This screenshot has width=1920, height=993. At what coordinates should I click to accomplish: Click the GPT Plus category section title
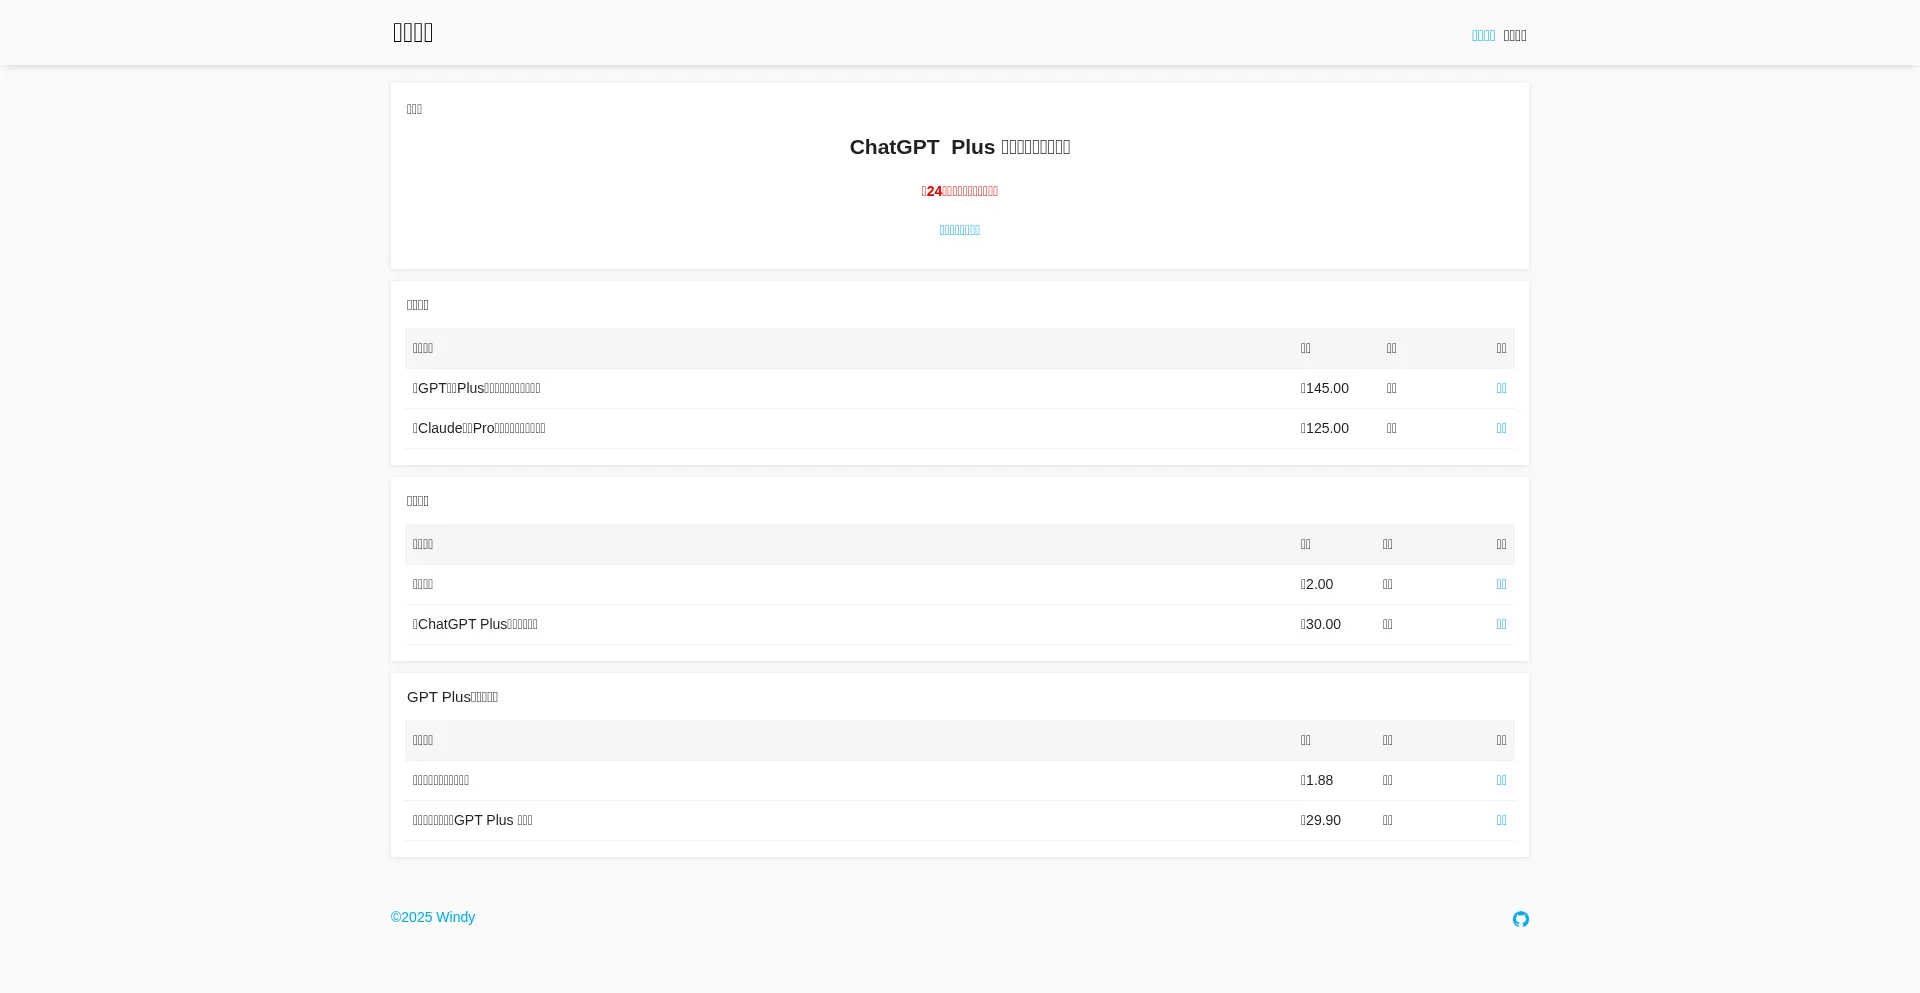452,697
